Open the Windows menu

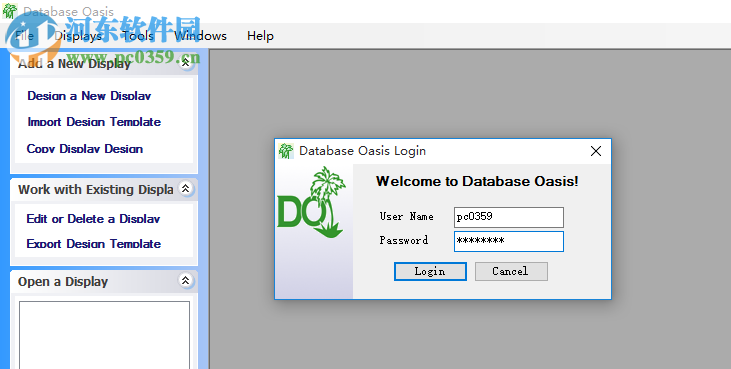pos(200,36)
